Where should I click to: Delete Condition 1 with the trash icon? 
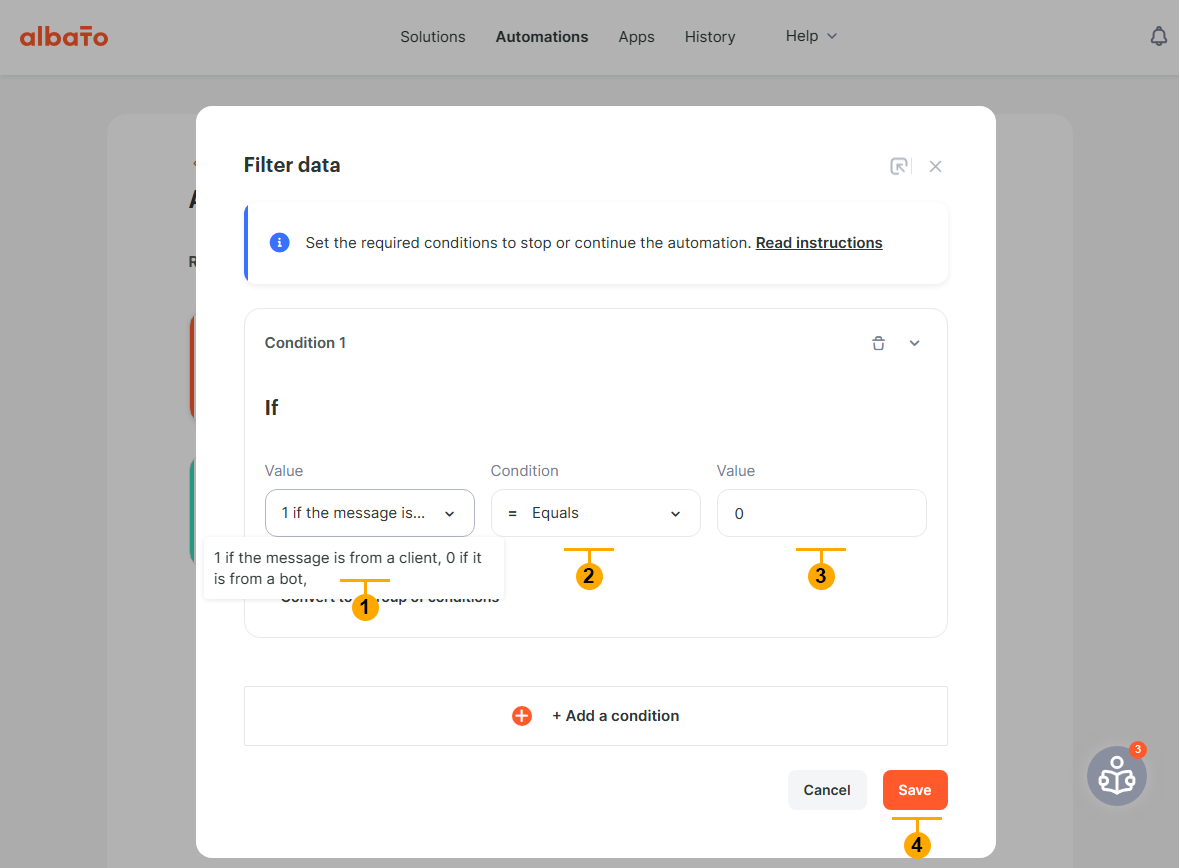click(878, 343)
